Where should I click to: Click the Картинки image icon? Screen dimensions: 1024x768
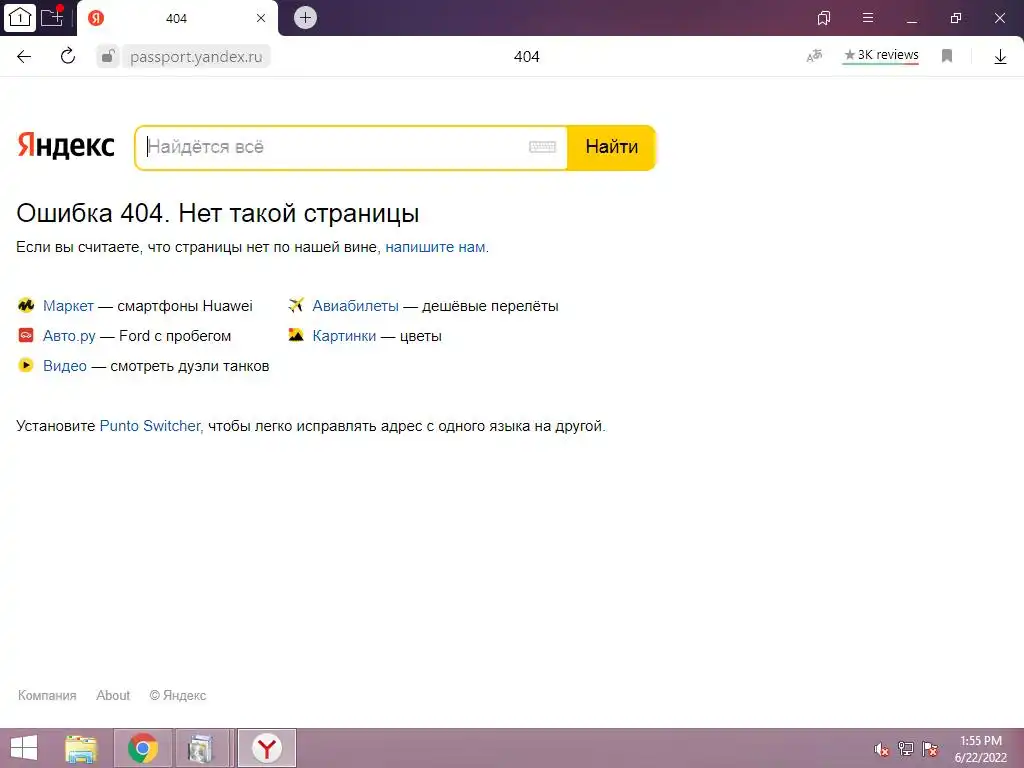(x=296, y=335)
